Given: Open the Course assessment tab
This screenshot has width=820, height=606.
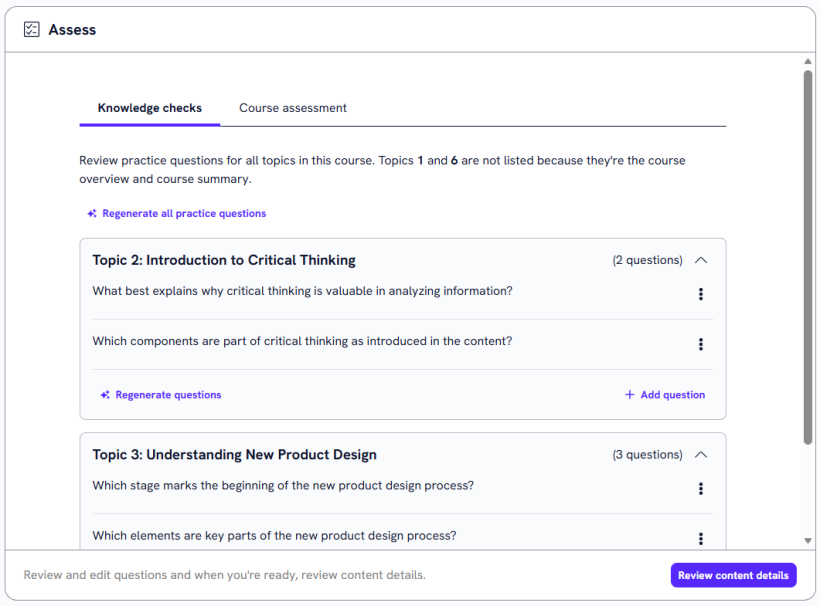Looking at the screenshot, I should pyautogui.click(x=293, y=108).
